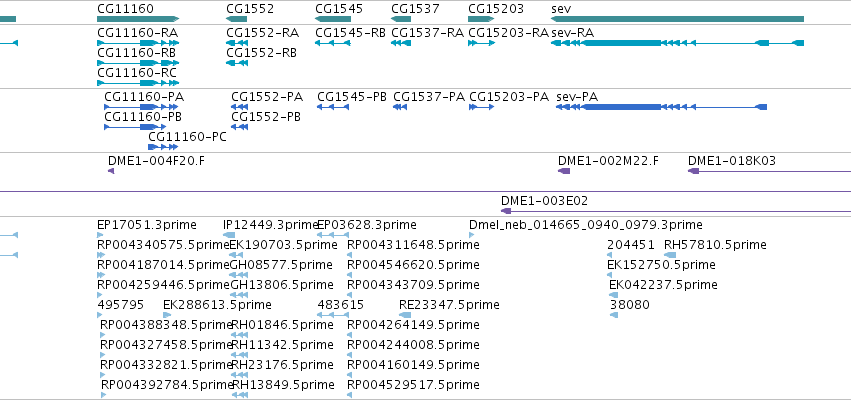Click the GH08577.5prime label
The height and width of the screenshot is (400, 851).
(281, 265)
